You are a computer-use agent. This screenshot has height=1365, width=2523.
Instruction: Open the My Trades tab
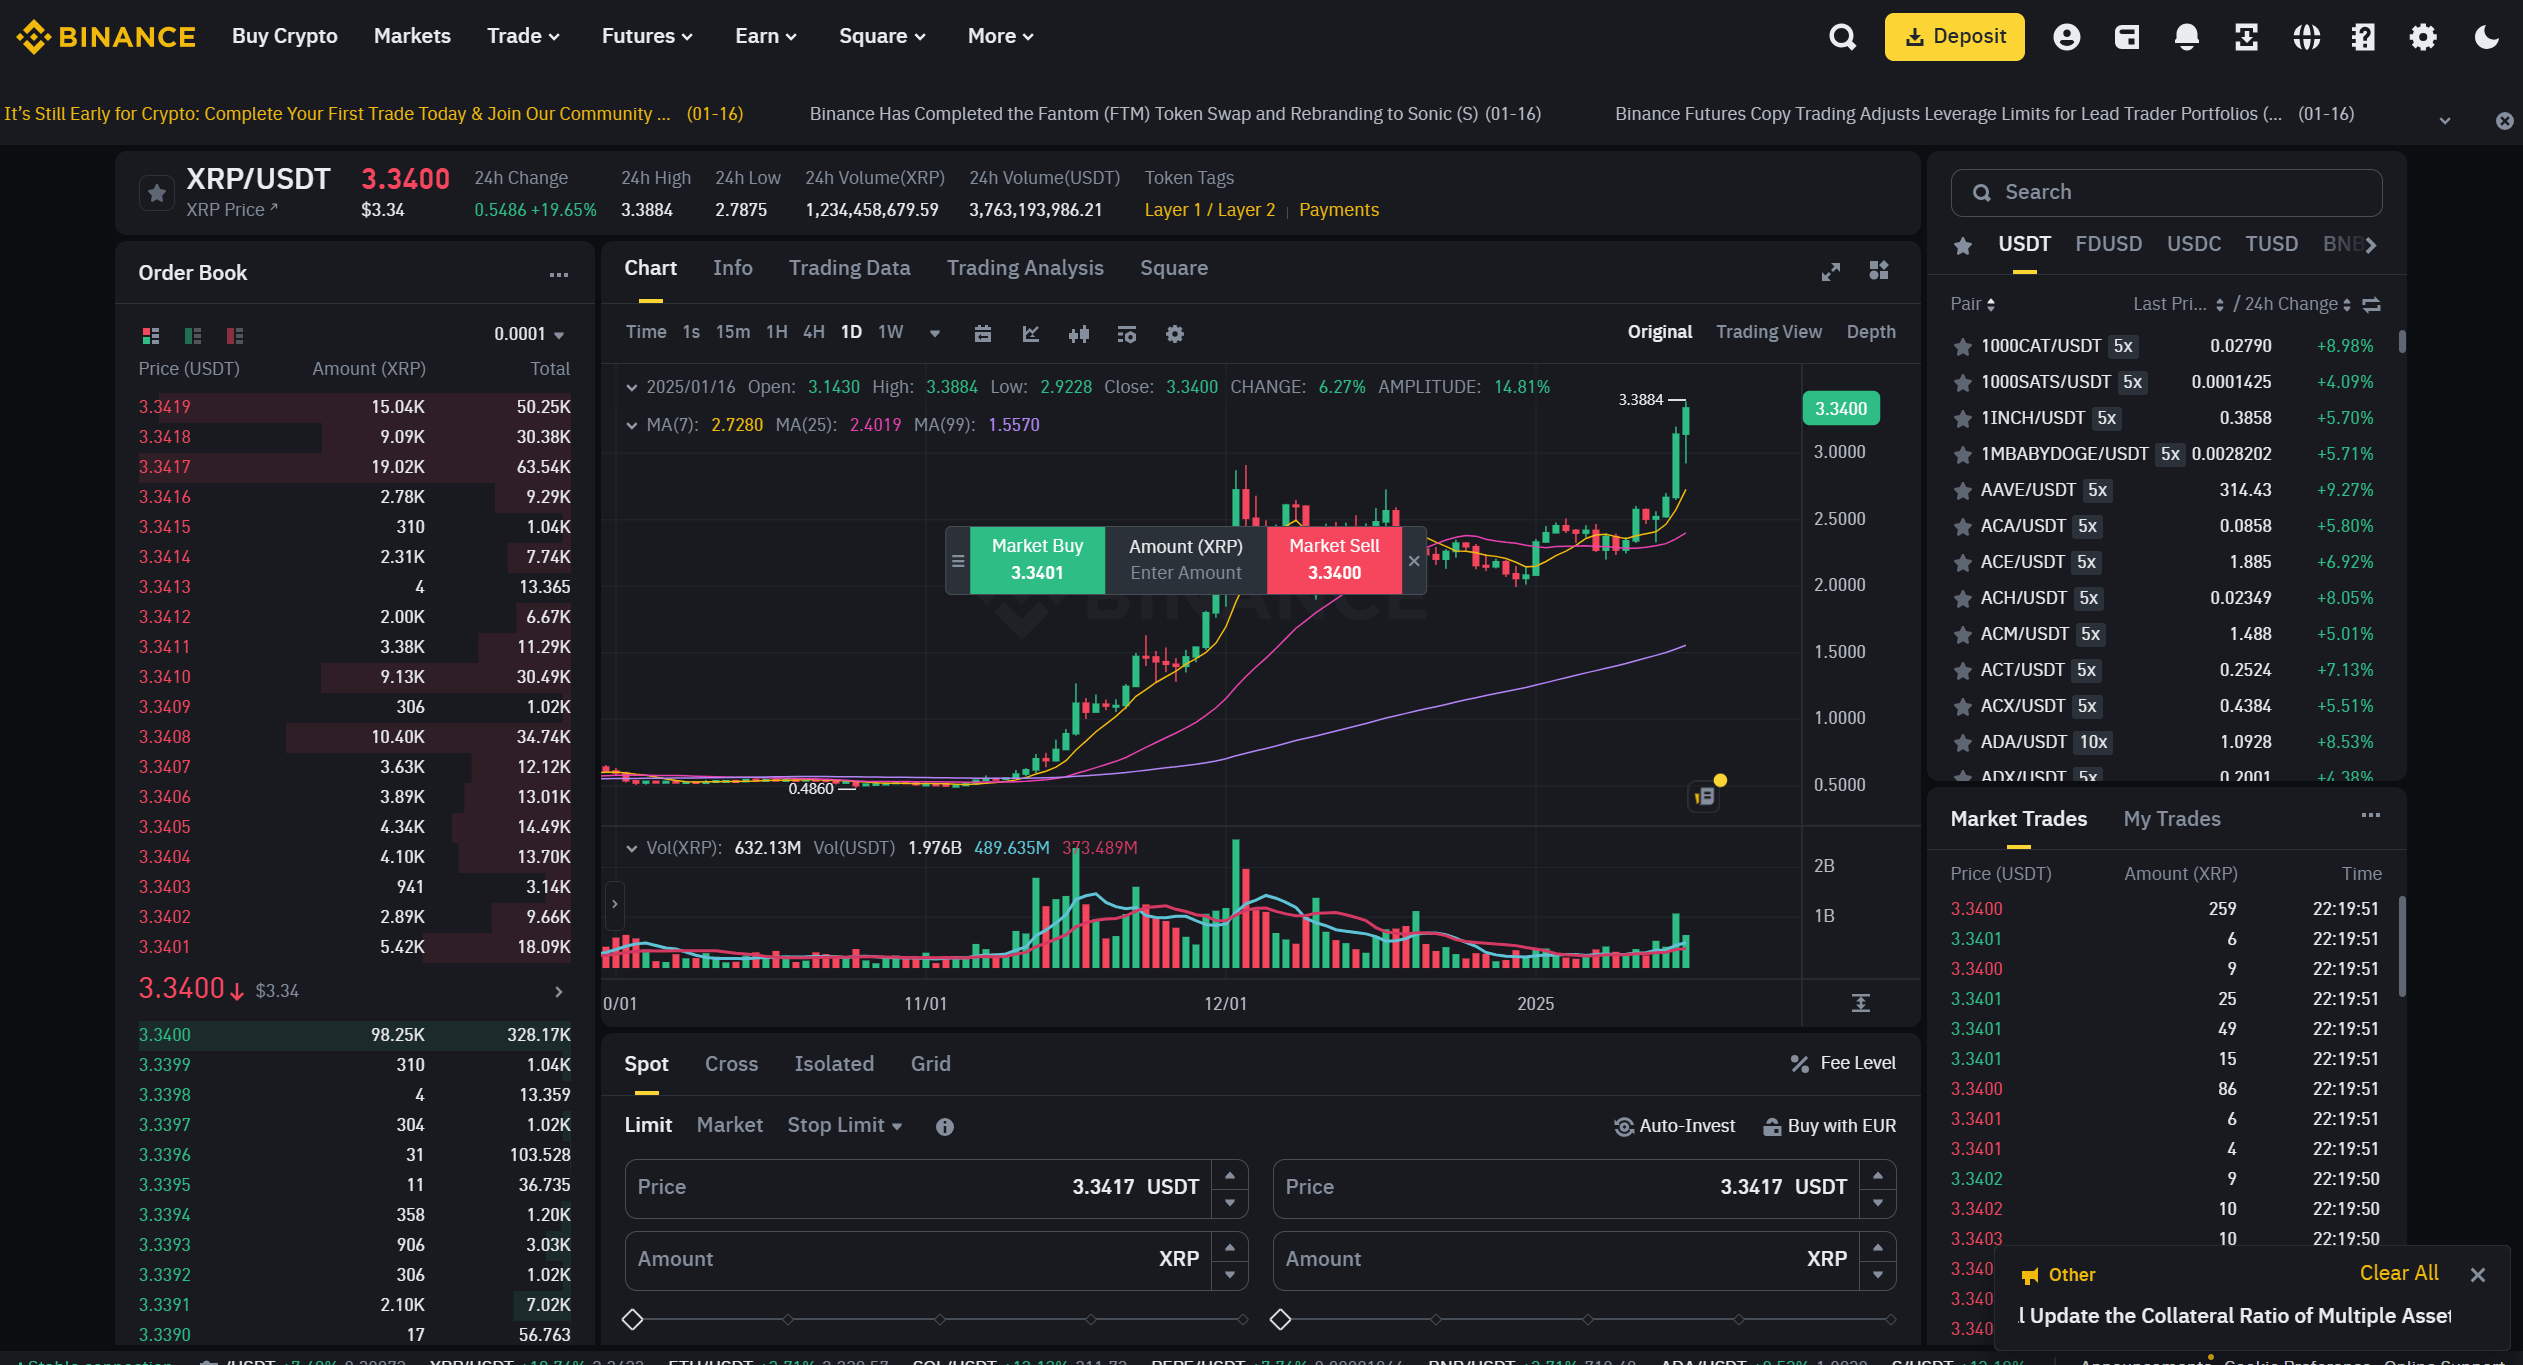tap(2171, 819)
